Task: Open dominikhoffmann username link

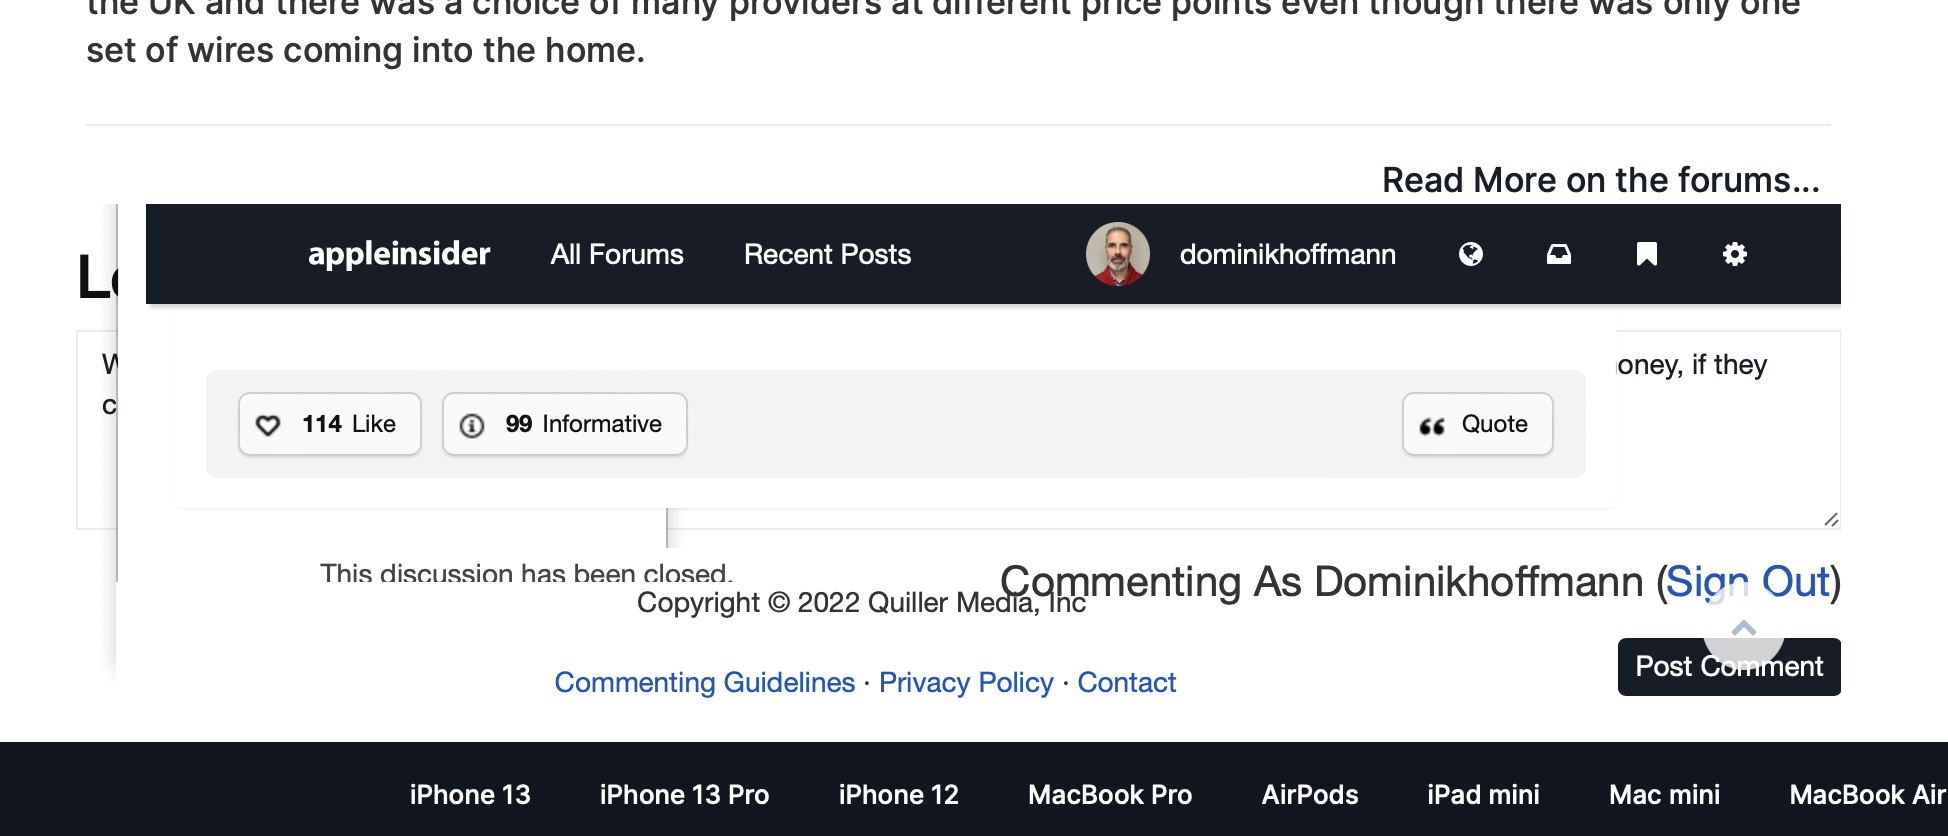Action: coord(1287,254)
